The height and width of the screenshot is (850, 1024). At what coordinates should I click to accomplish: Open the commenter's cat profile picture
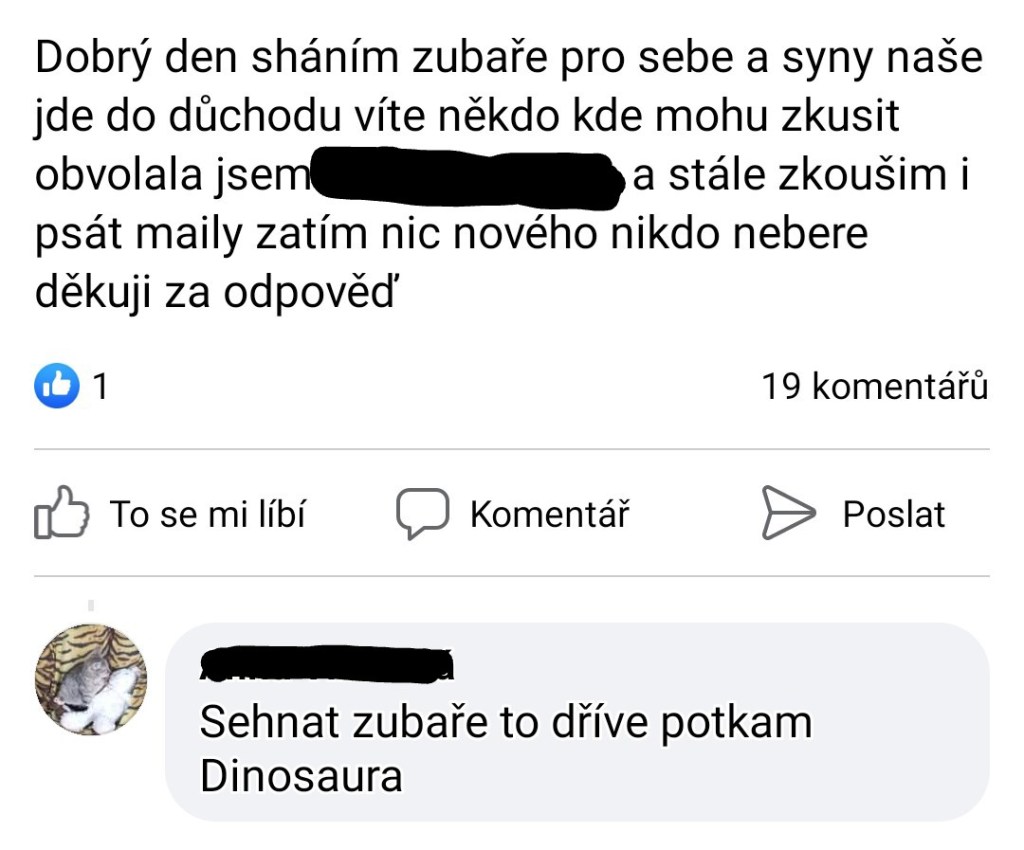(91, 680)
